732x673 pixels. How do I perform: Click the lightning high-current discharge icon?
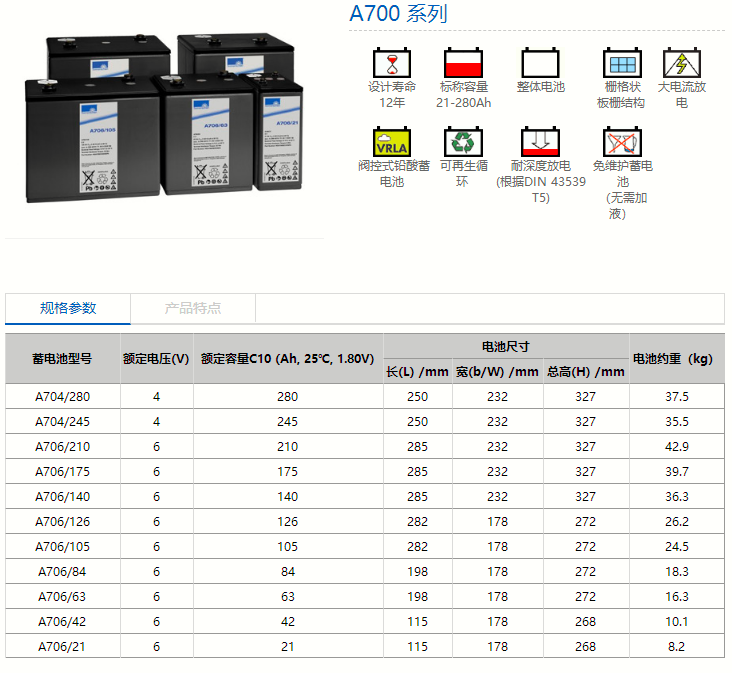pyautogui.click(x=682, y=63)
